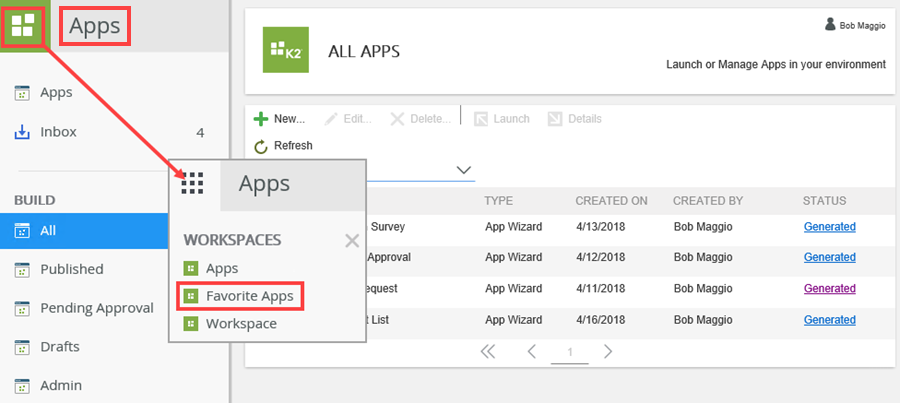Viewport: 900px width, 403px height.
Task: Open the Published apps view in sidebar
Action: tap(71, 269)
